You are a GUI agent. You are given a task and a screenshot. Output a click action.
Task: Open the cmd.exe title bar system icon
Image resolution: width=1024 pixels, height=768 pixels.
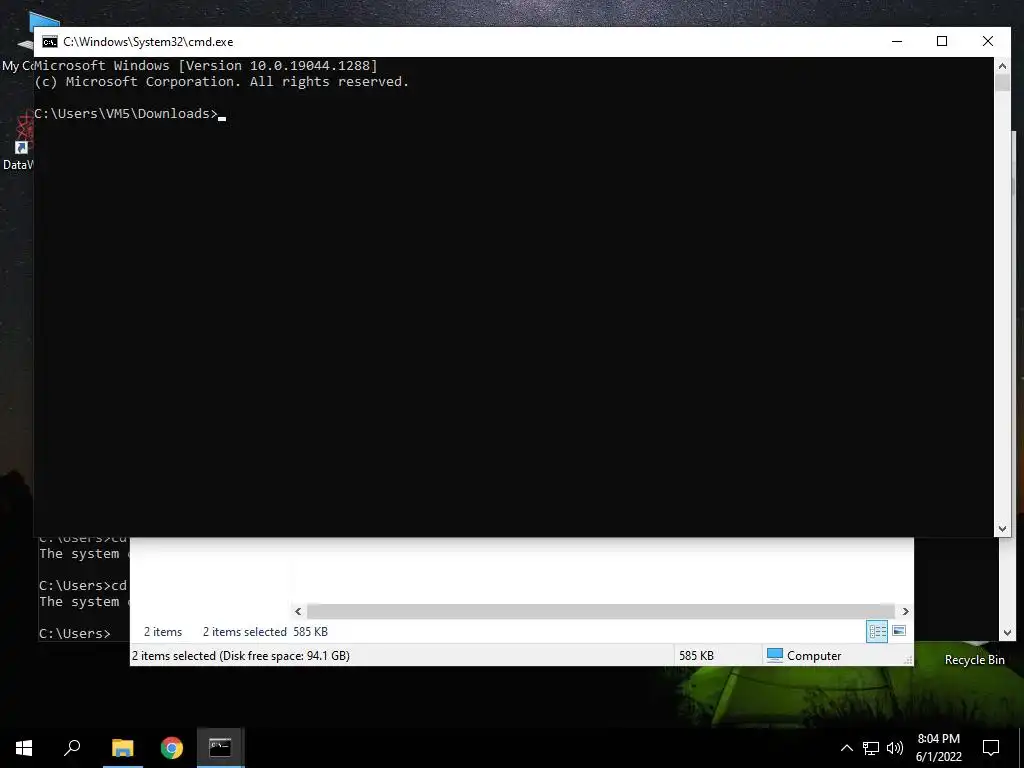click(50, 42)
